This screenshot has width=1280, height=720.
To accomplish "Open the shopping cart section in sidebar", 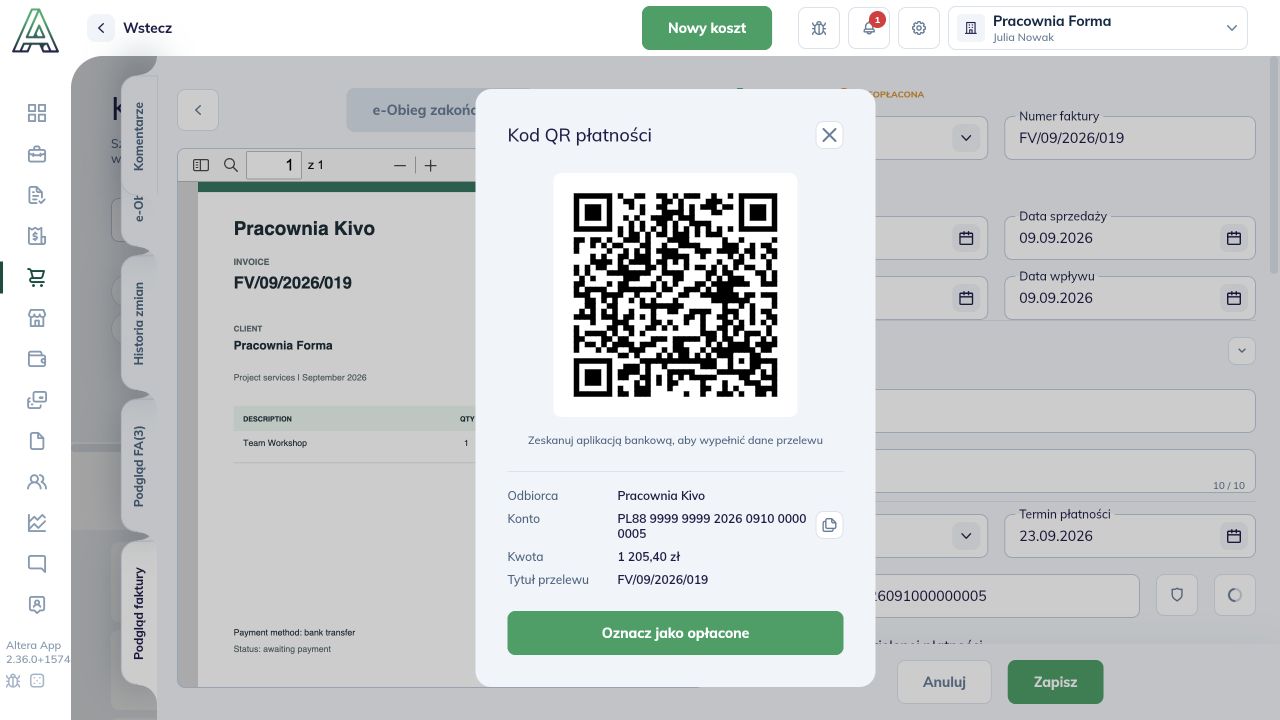I will [37, 277].
